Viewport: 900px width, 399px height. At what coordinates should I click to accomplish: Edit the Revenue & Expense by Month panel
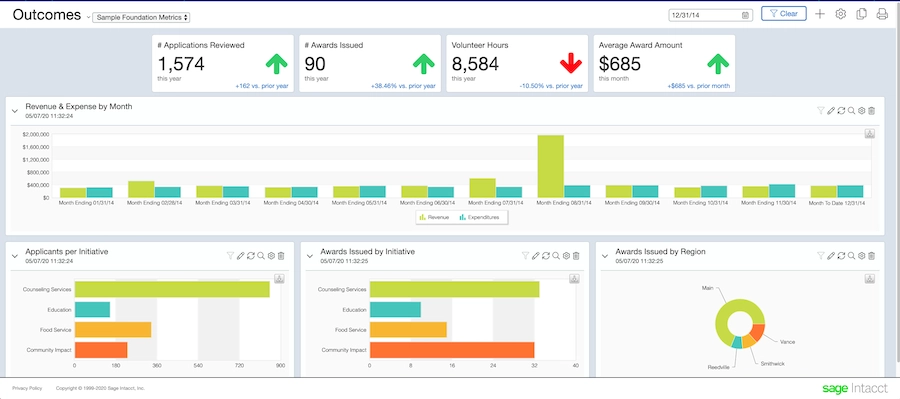[x=831, y=111]
